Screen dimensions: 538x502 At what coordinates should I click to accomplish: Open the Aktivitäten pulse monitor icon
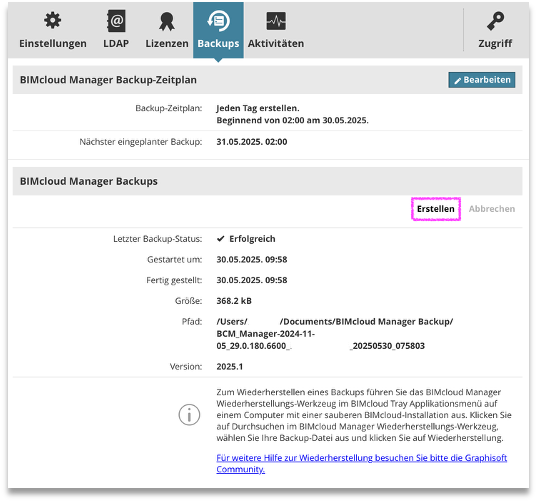coord(276,21)
